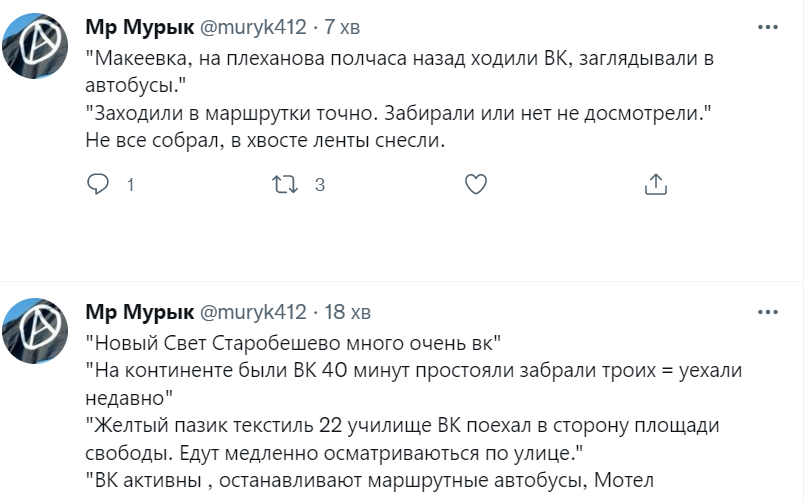The height and width of the screenshot is (503, 806).
Task: Click the reply icon on the 7 хв tweet
Action: (98, 184)
